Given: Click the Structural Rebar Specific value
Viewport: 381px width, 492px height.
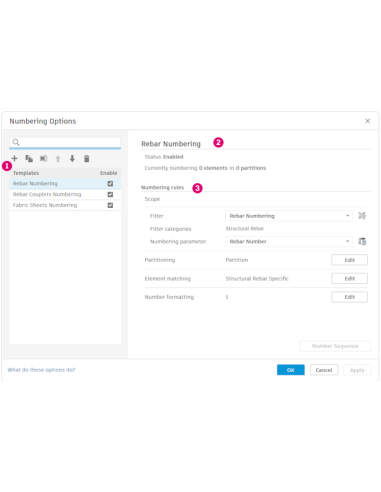Looking at the screenshot, I should tap(257, 279).
